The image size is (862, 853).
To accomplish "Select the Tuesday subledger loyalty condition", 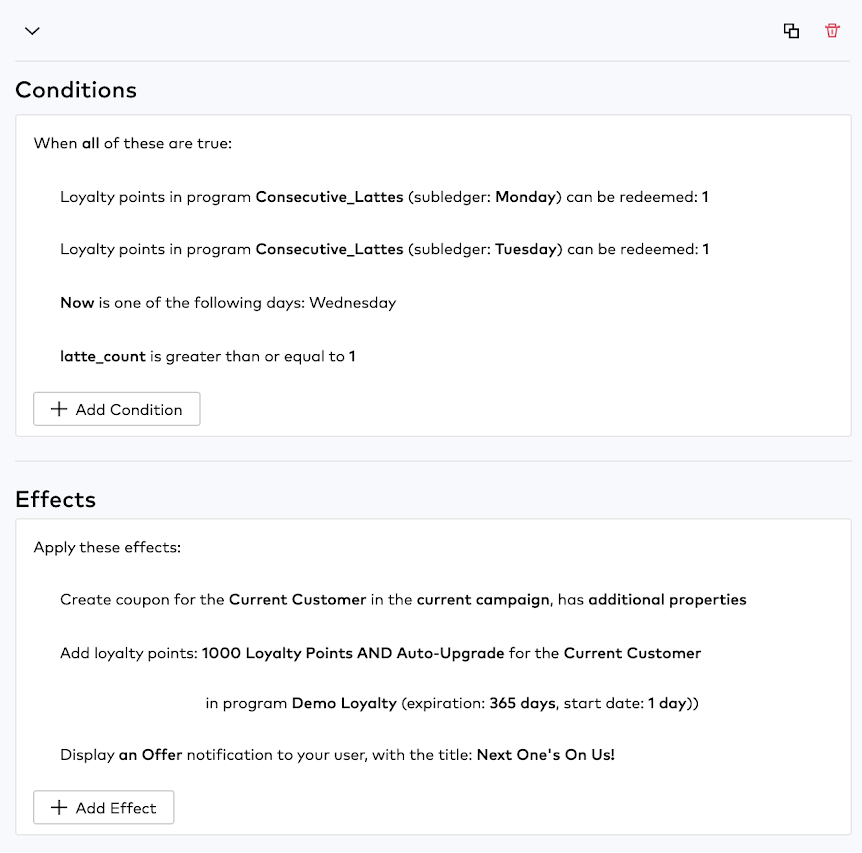I will pyautogui.click(x=383, y=249).
